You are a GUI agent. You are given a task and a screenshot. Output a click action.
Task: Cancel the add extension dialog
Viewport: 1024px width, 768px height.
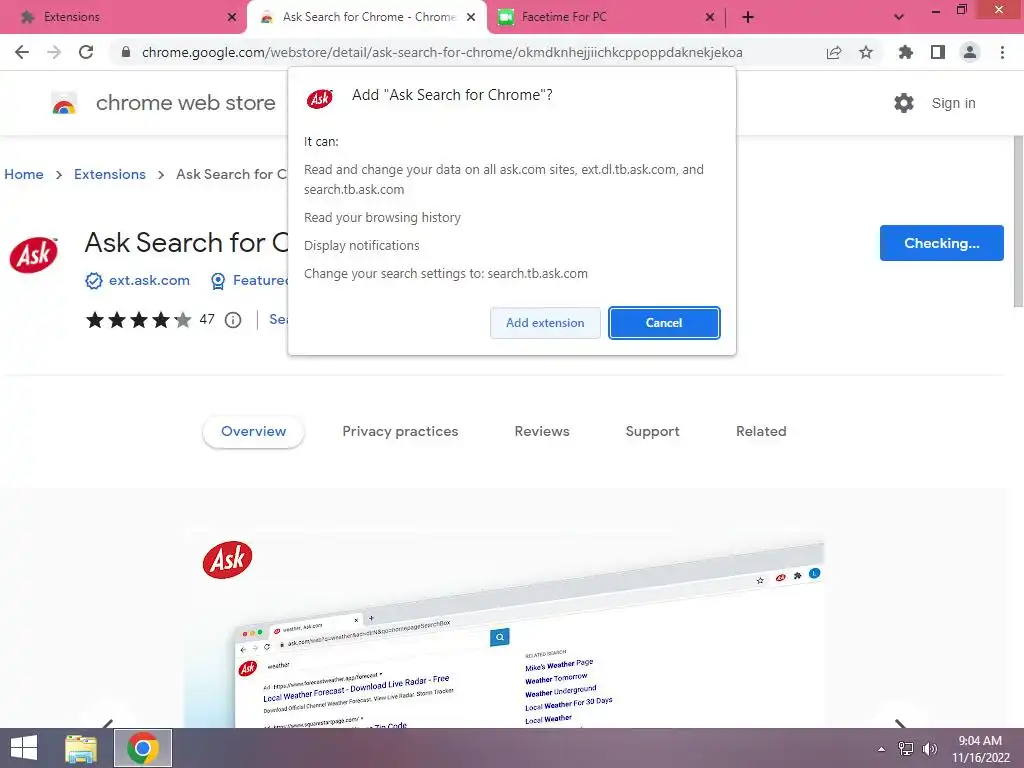664,323
